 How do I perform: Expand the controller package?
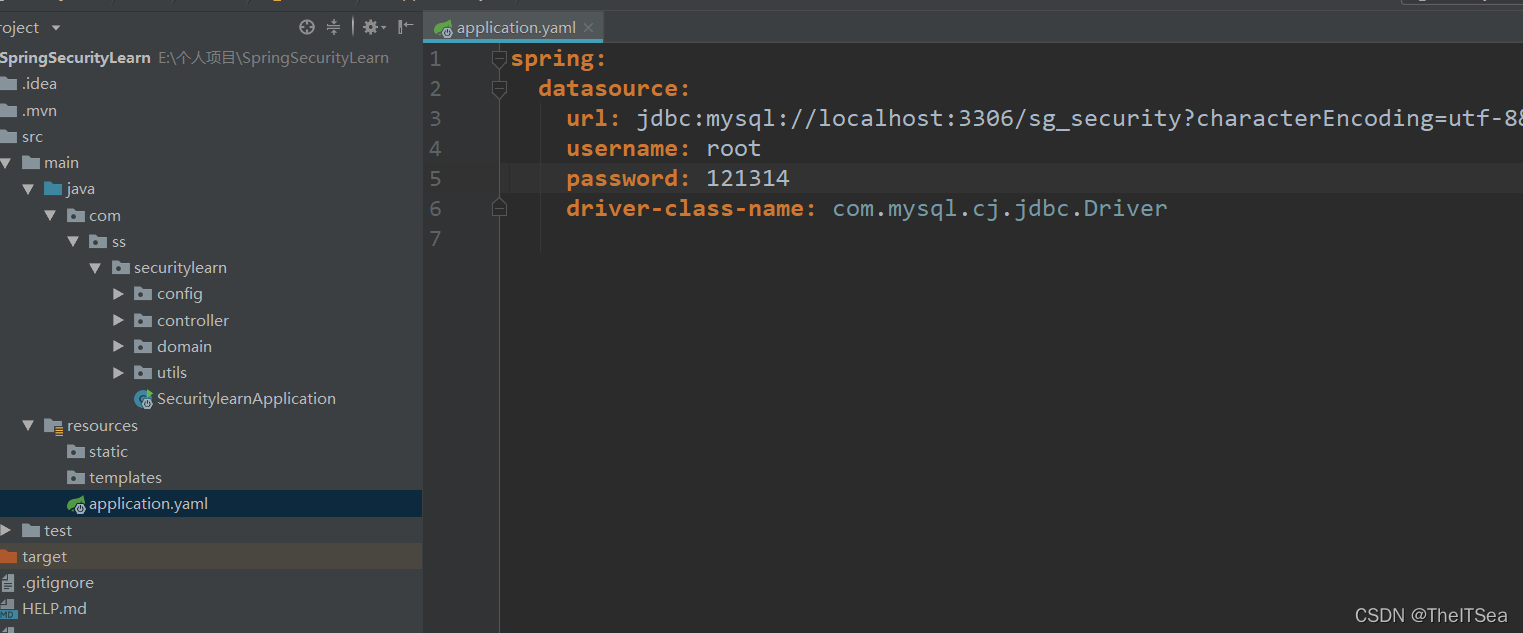point(118,320)
